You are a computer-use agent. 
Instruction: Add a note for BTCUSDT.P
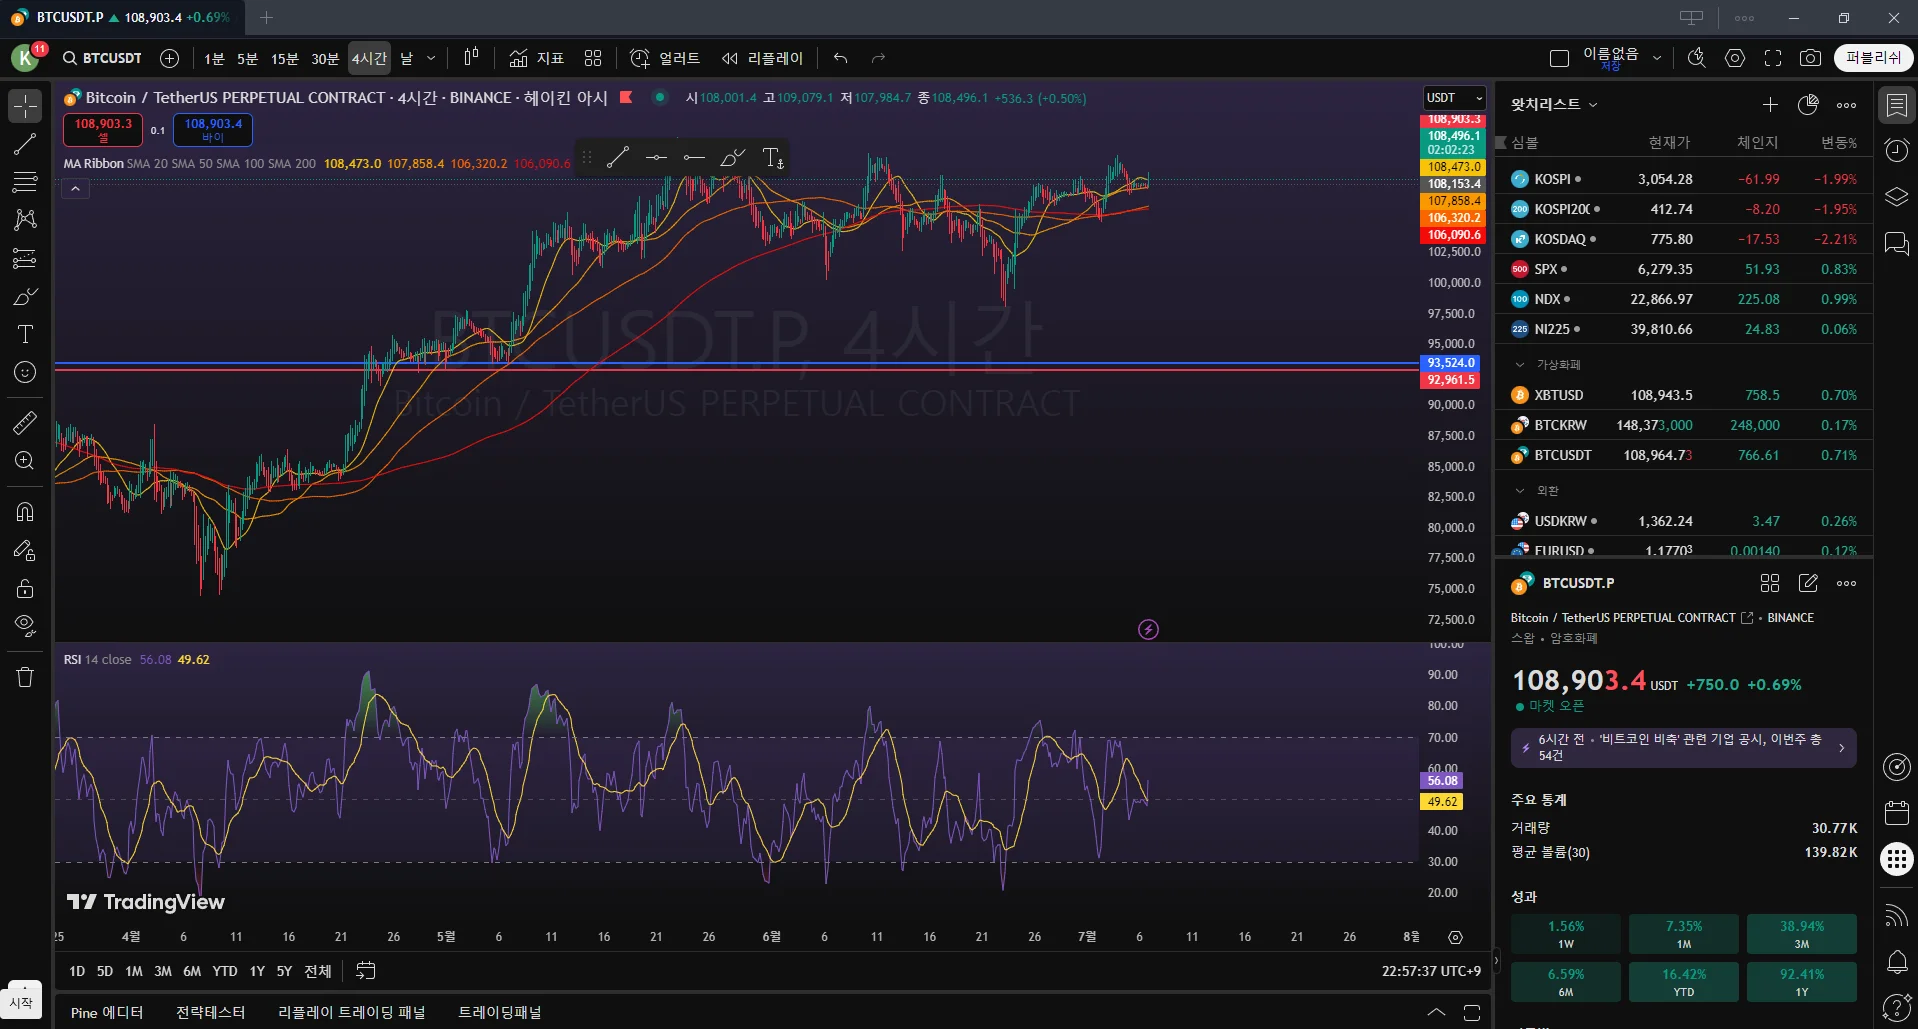tap(1808, 583)
